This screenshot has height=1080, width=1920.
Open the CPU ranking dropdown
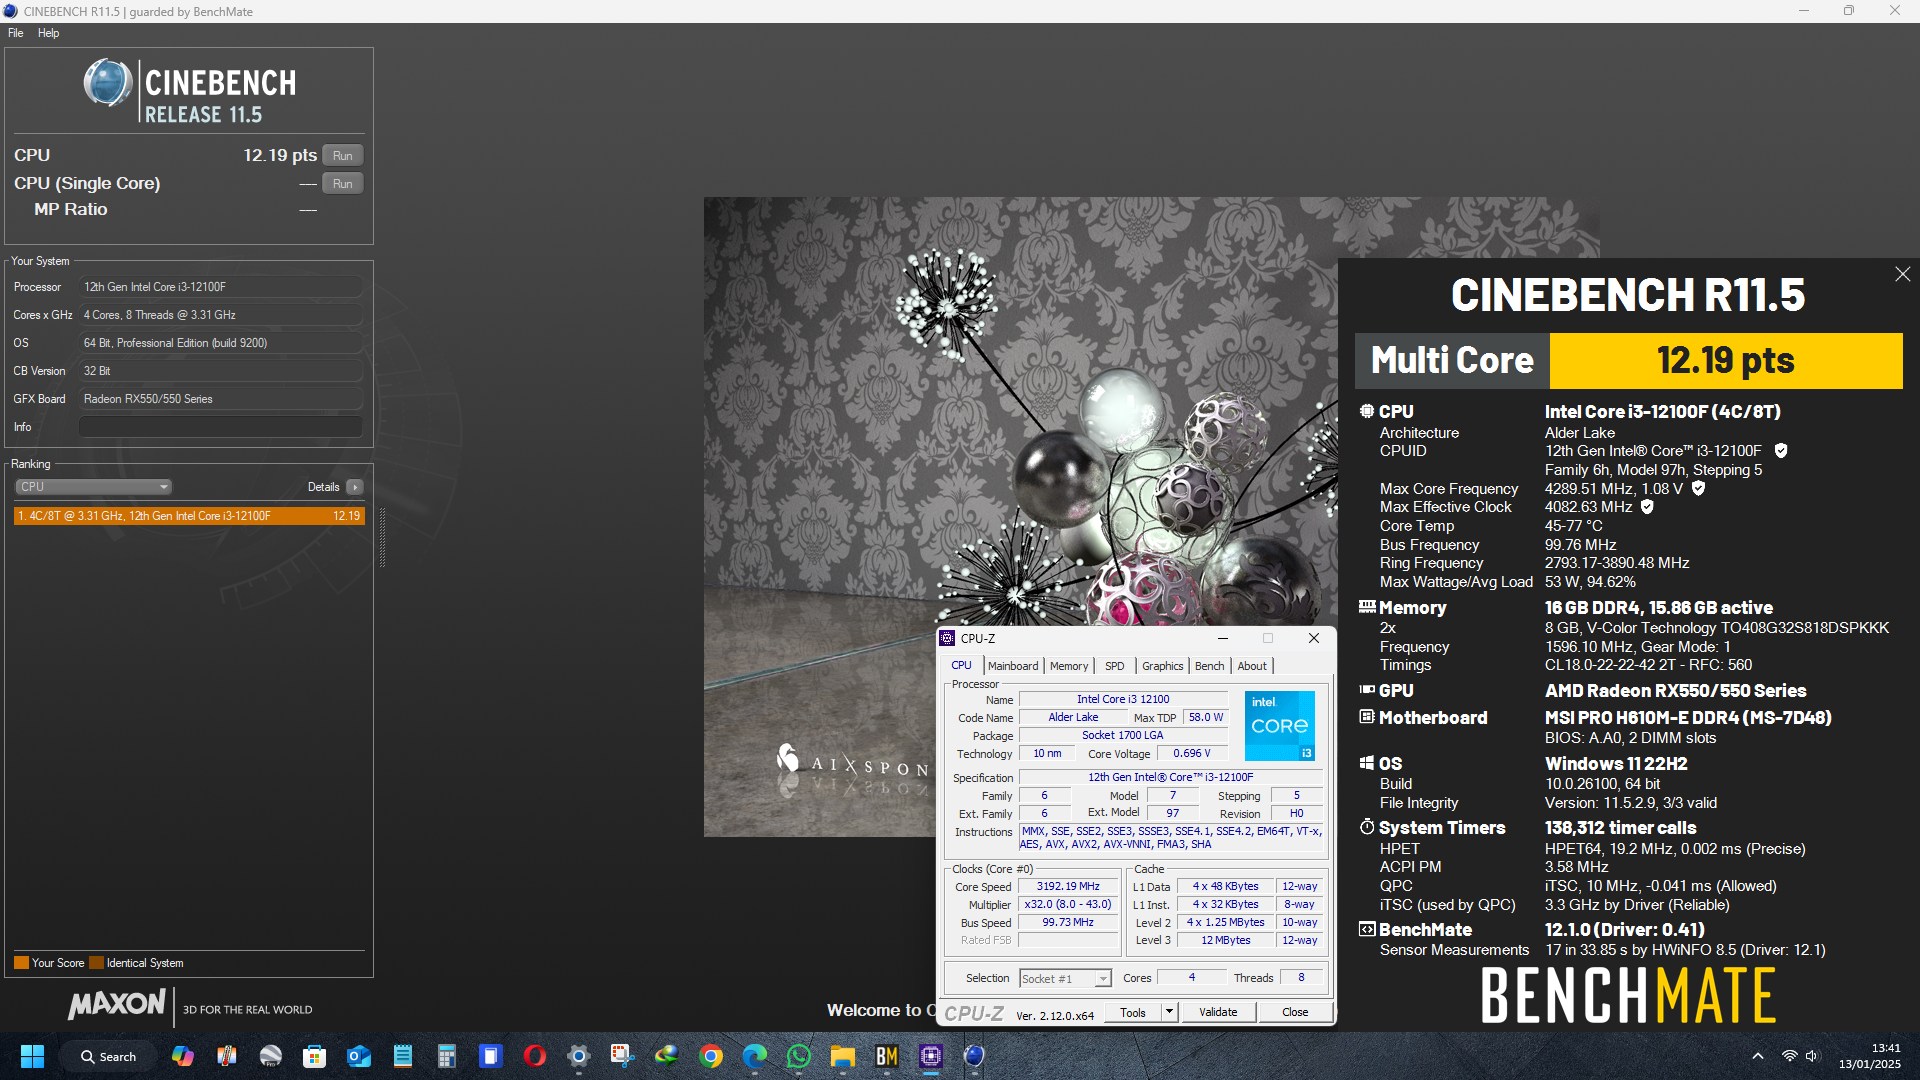pos(93,487)
